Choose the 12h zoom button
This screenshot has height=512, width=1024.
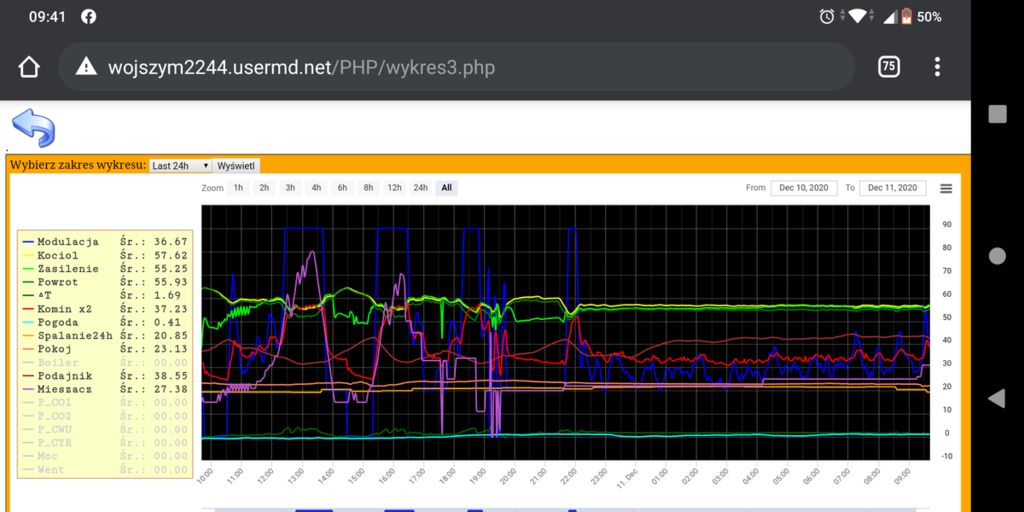pos(394,188)
